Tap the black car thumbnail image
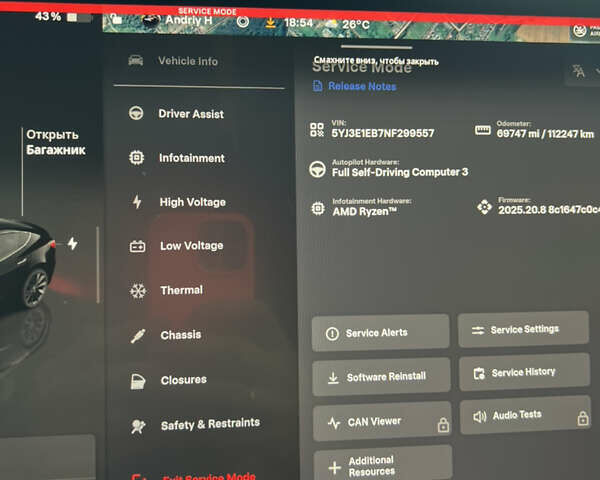 (x=26, y=264)
